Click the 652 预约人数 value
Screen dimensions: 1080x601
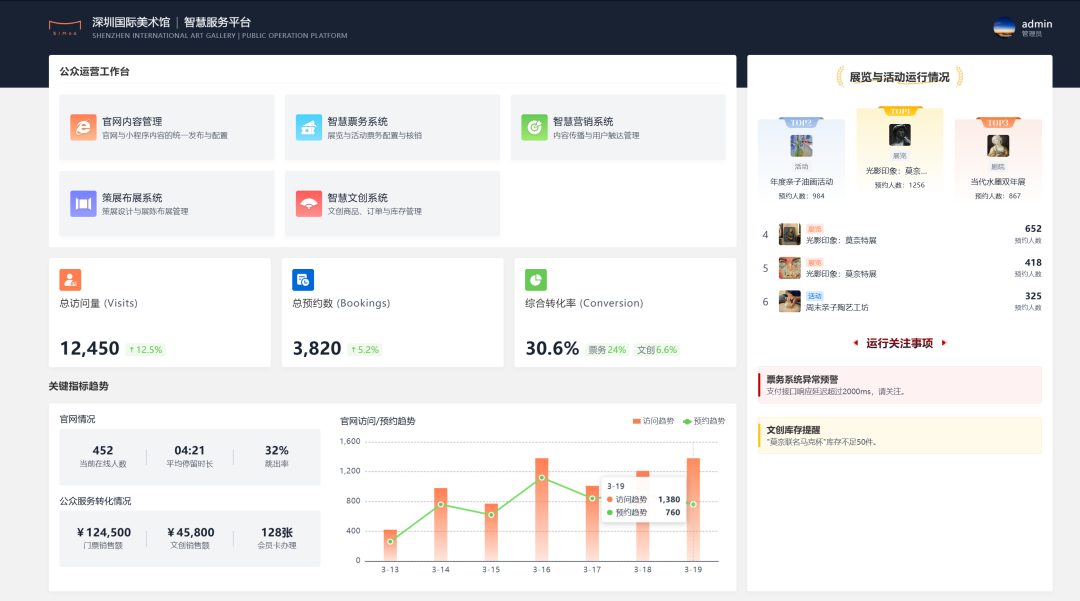click(x=1033, y=229)
